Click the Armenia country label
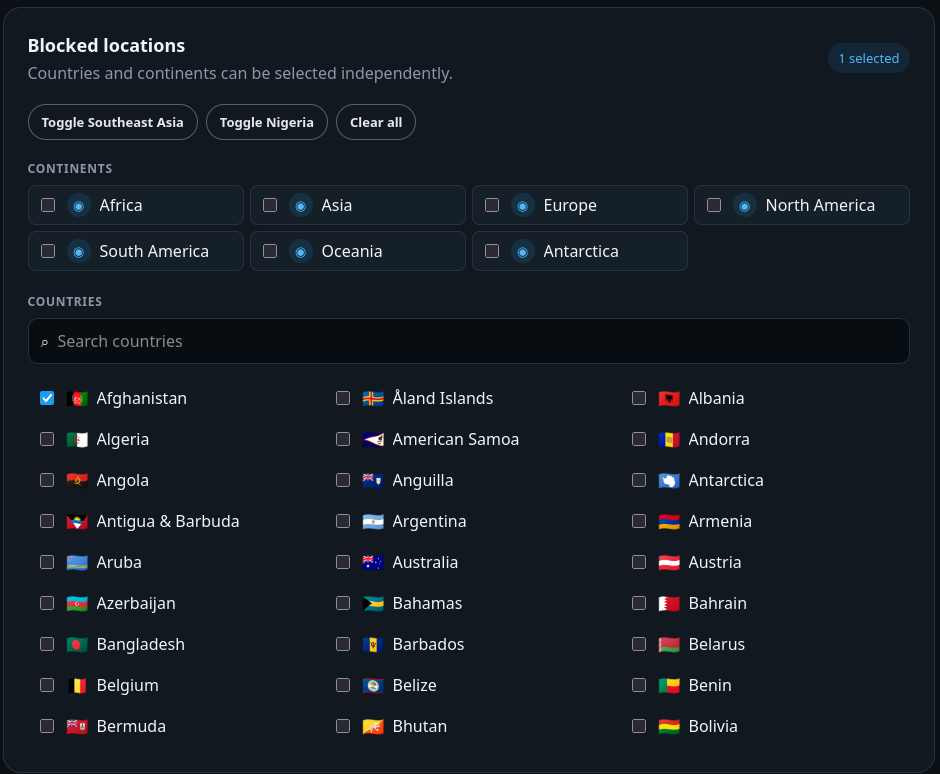The width and height of the screenshot is (940, 774). click(x=720, y=522)
